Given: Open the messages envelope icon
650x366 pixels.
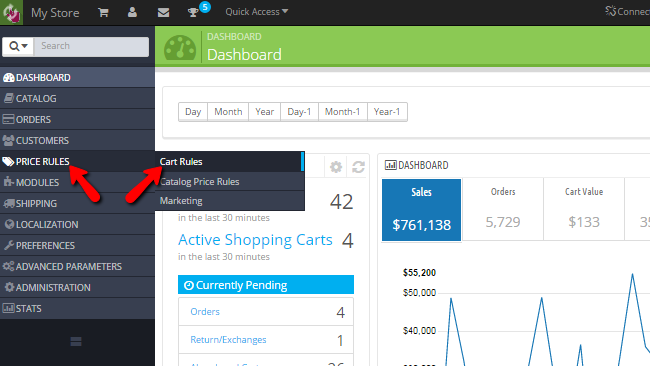Looking at the screenshot, I should click(163, 13).
